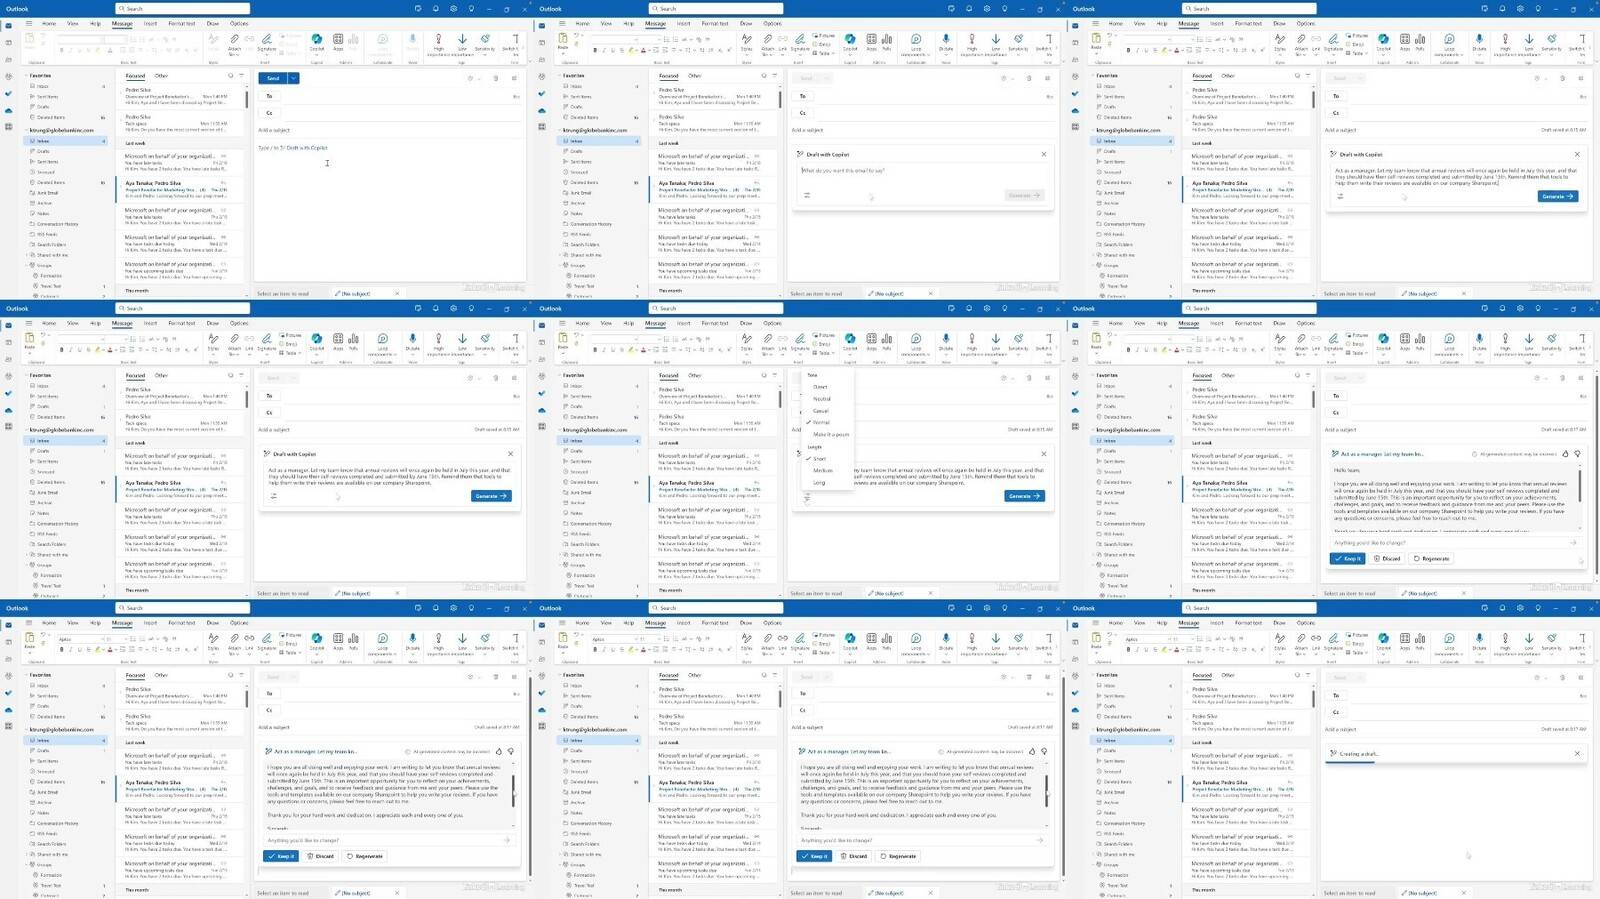Click the 'Creating a draft' progress bar

click(x=1351, y=762)
